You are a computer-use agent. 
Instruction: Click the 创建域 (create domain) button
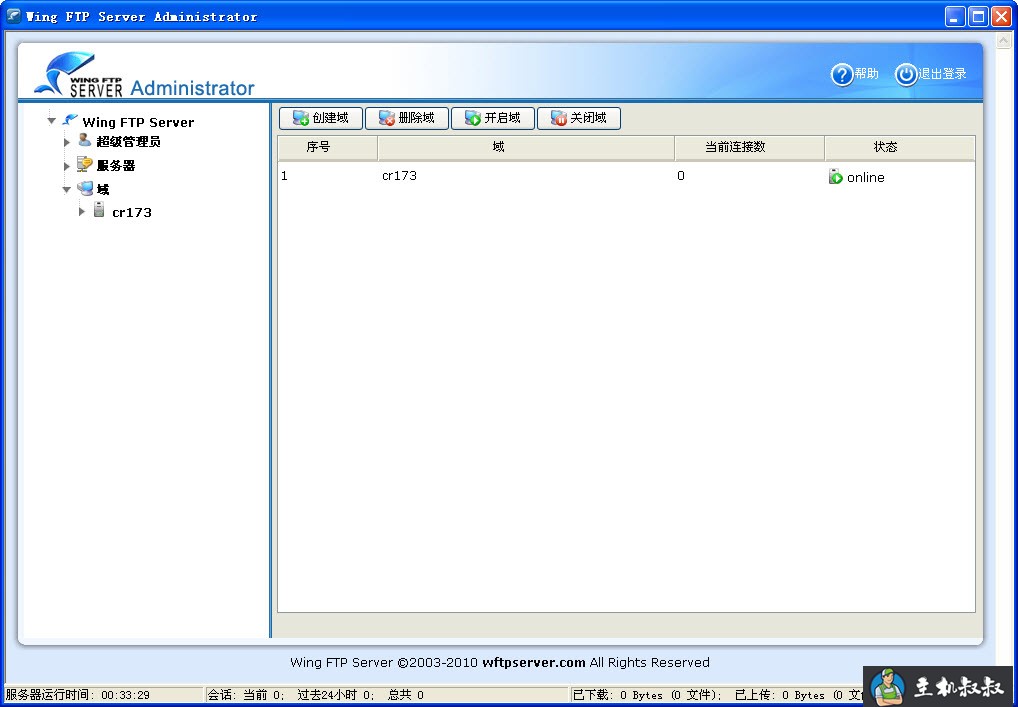(x=321, y=118)
